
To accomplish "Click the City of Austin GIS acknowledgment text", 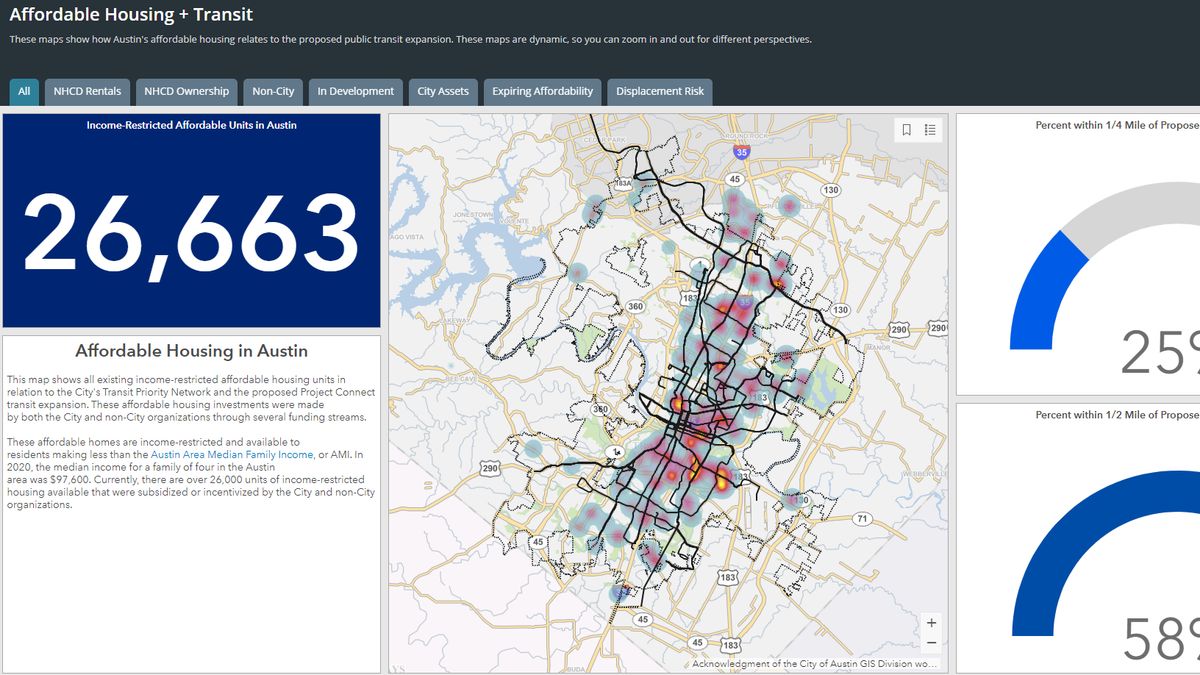I will tap(815, 663).
